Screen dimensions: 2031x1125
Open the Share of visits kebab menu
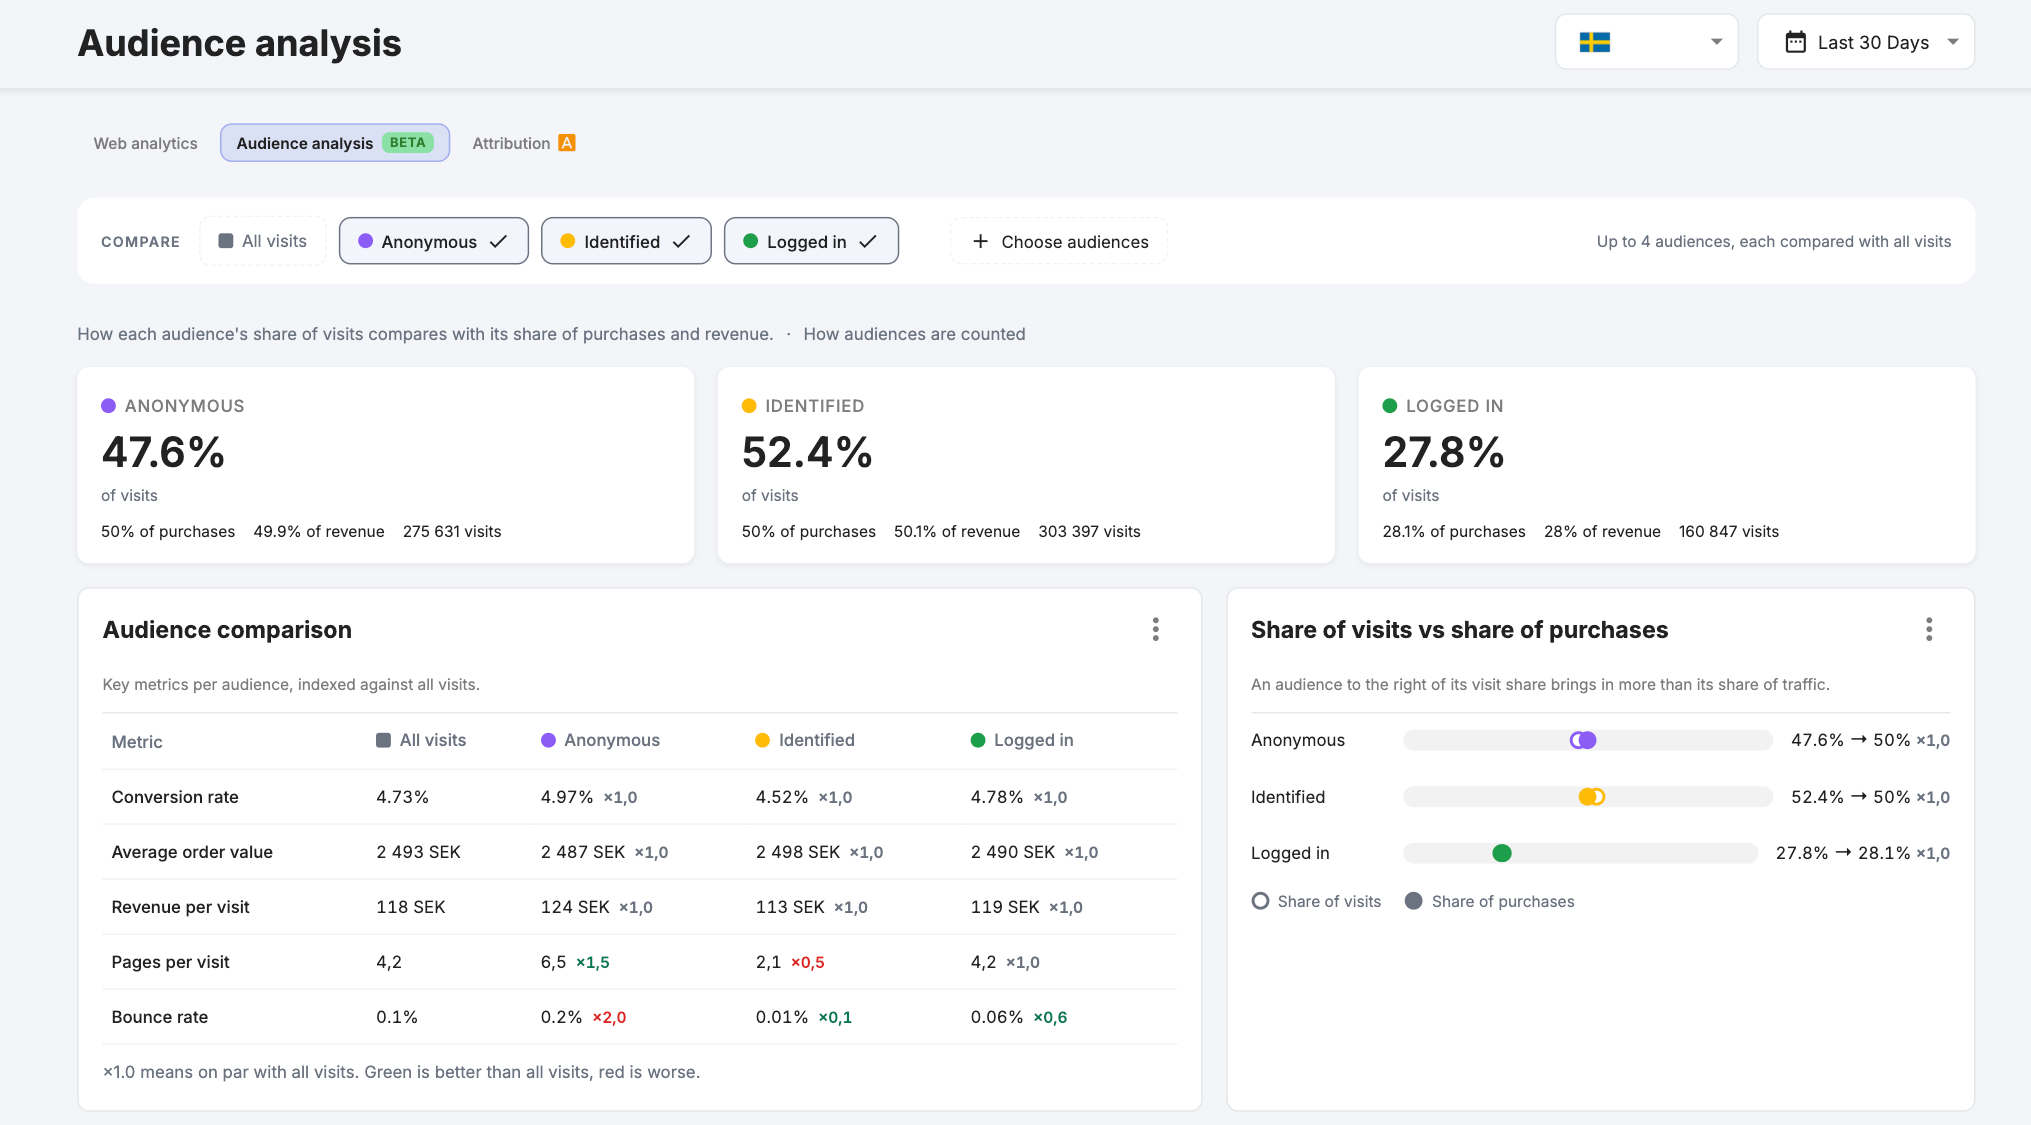(x=1929, y=629)
